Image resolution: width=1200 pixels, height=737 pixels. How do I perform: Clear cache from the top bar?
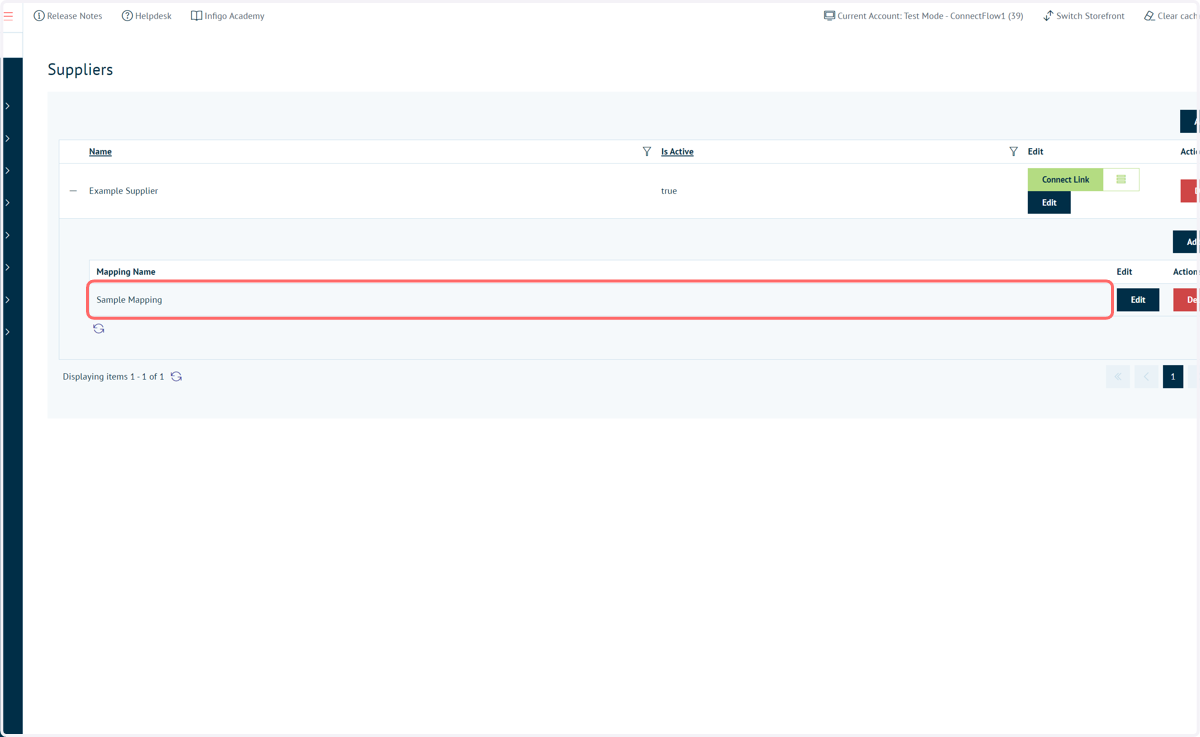click(1170, 16)
